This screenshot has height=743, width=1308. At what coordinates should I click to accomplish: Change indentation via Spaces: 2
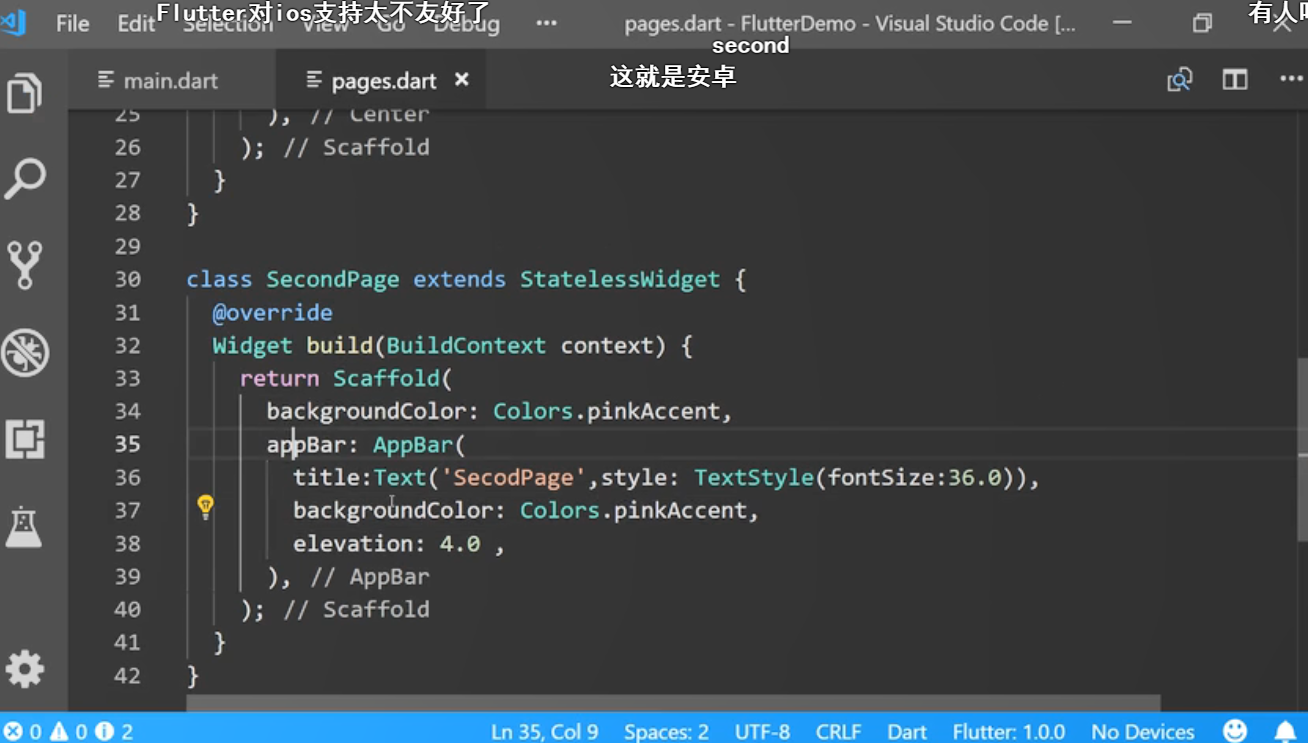tap(666, 732)
